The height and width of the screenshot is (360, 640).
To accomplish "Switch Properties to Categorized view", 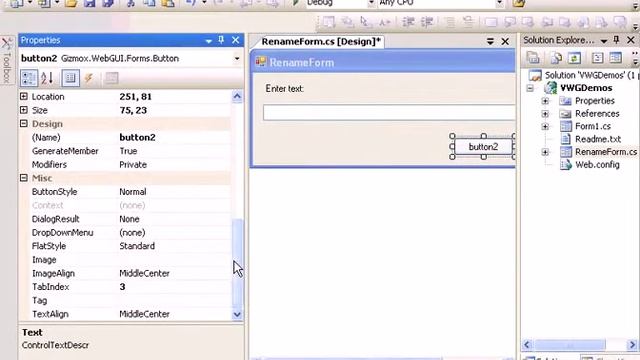I will point(29,78).
